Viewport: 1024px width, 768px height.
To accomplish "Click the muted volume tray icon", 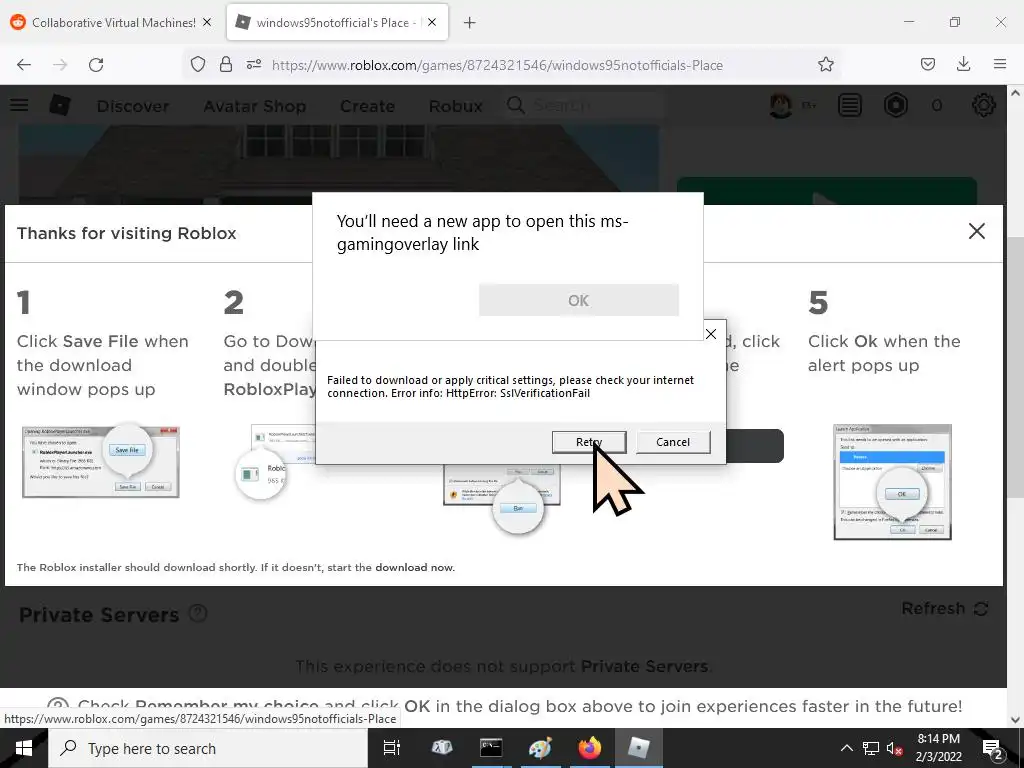I will pos(894,748).
